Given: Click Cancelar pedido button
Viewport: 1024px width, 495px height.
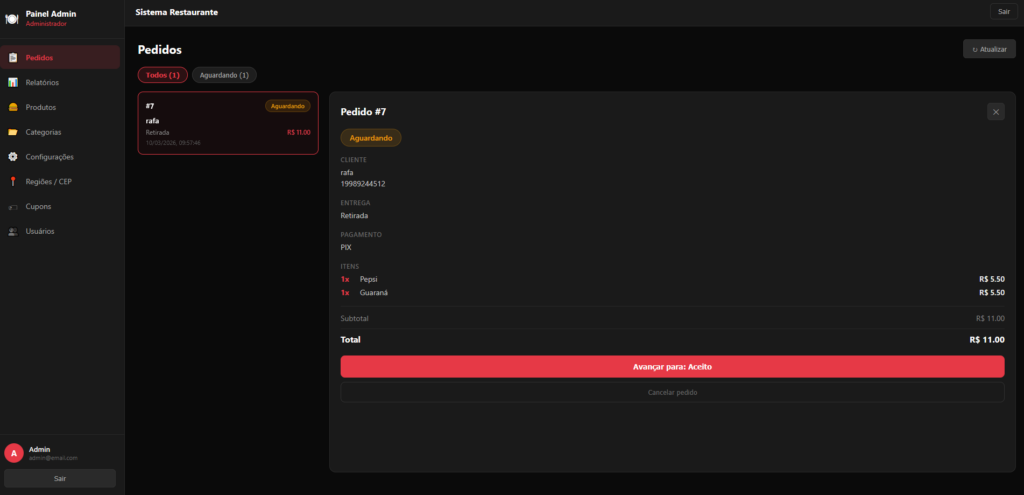Looking at the screenshot, I should 672,392.
